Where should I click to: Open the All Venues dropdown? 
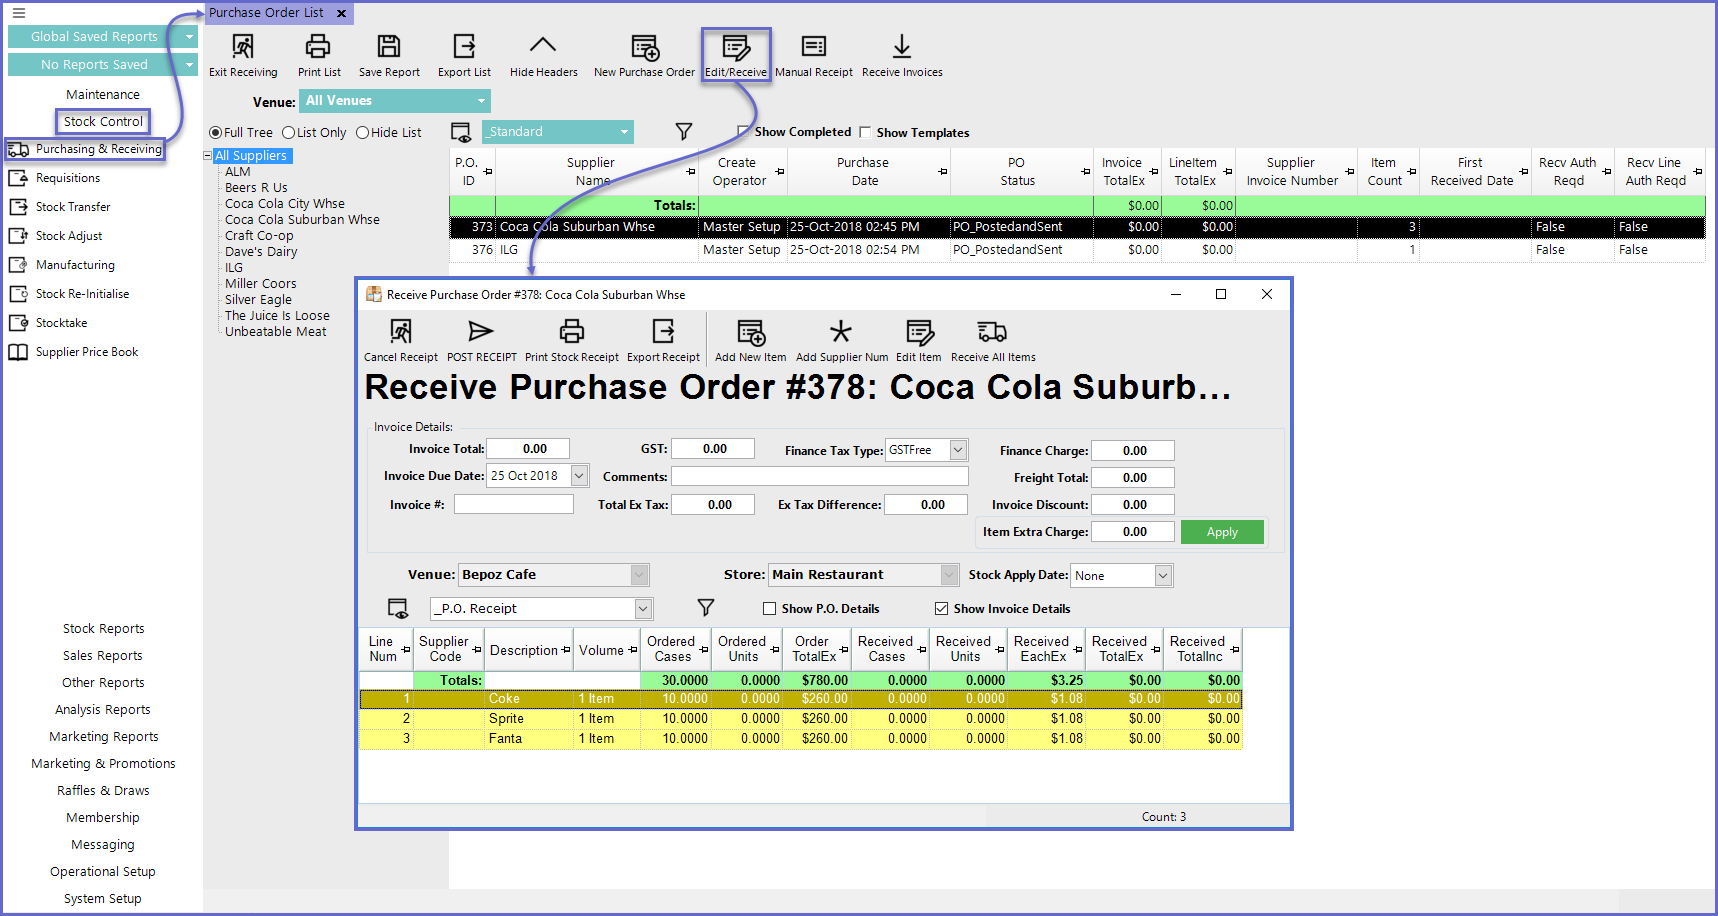[x=395, y=101]
